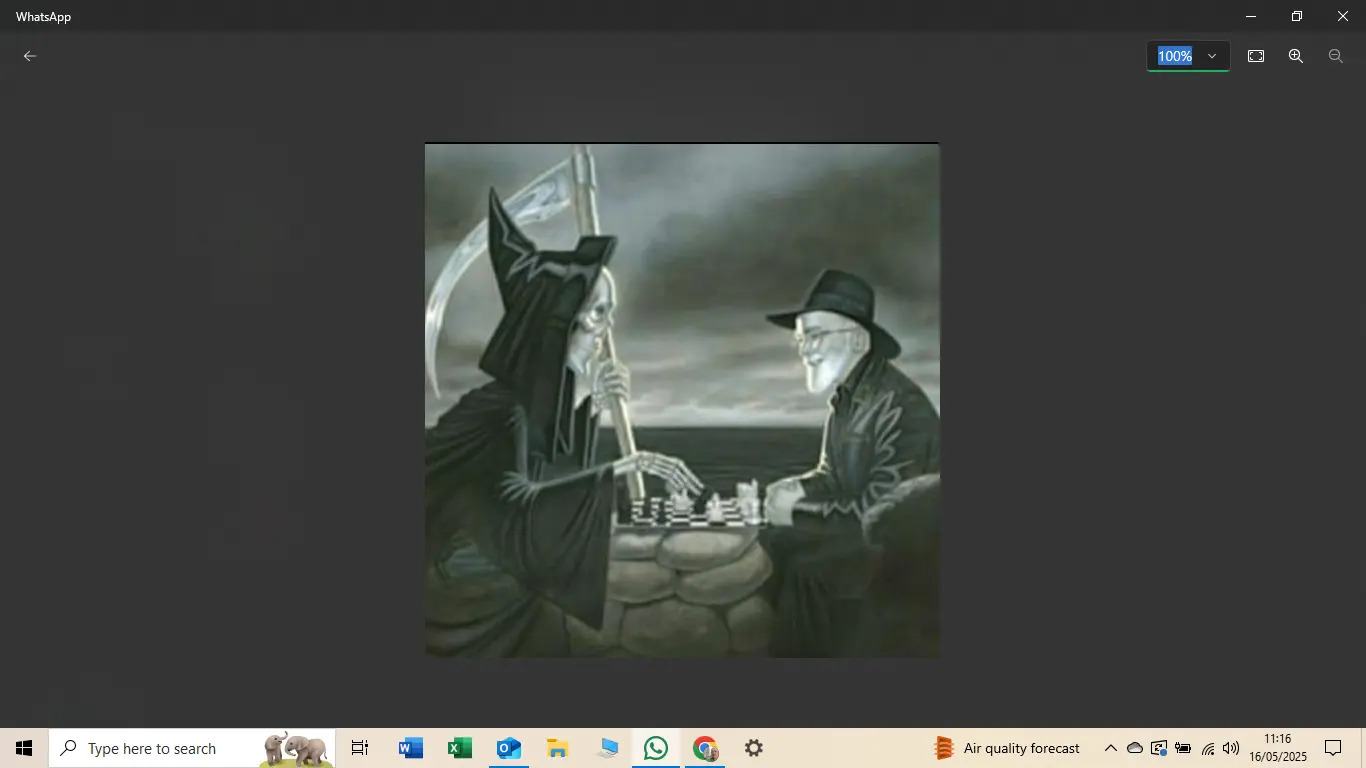Show hidden system tray icons
The height and width of the screenshot is (768, 1366).
tap(1110, 748)
